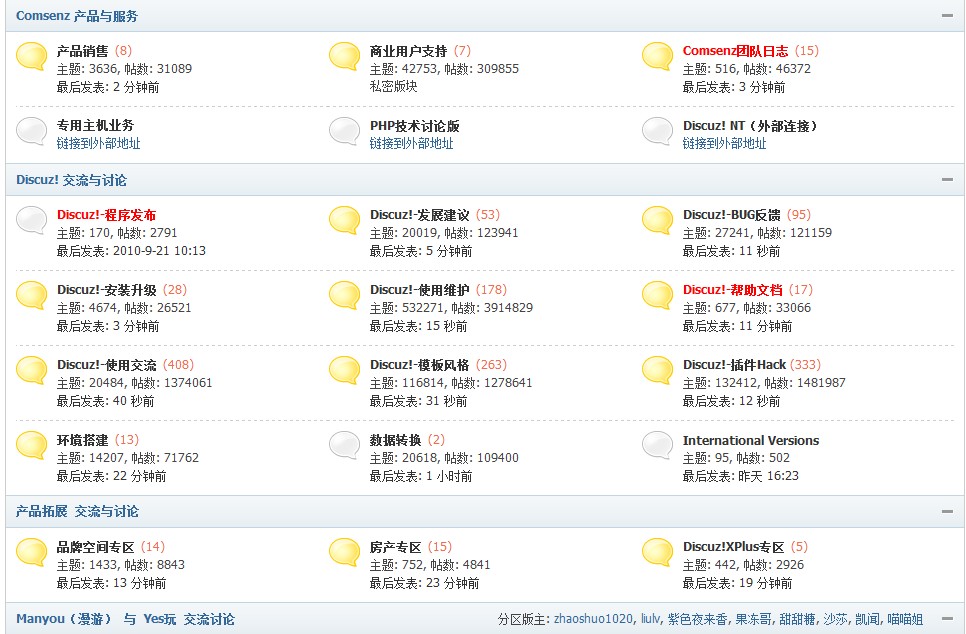
Task: Click the grey bubble icon beside PHP技术讨论版
Action: (x=344, y=132)
